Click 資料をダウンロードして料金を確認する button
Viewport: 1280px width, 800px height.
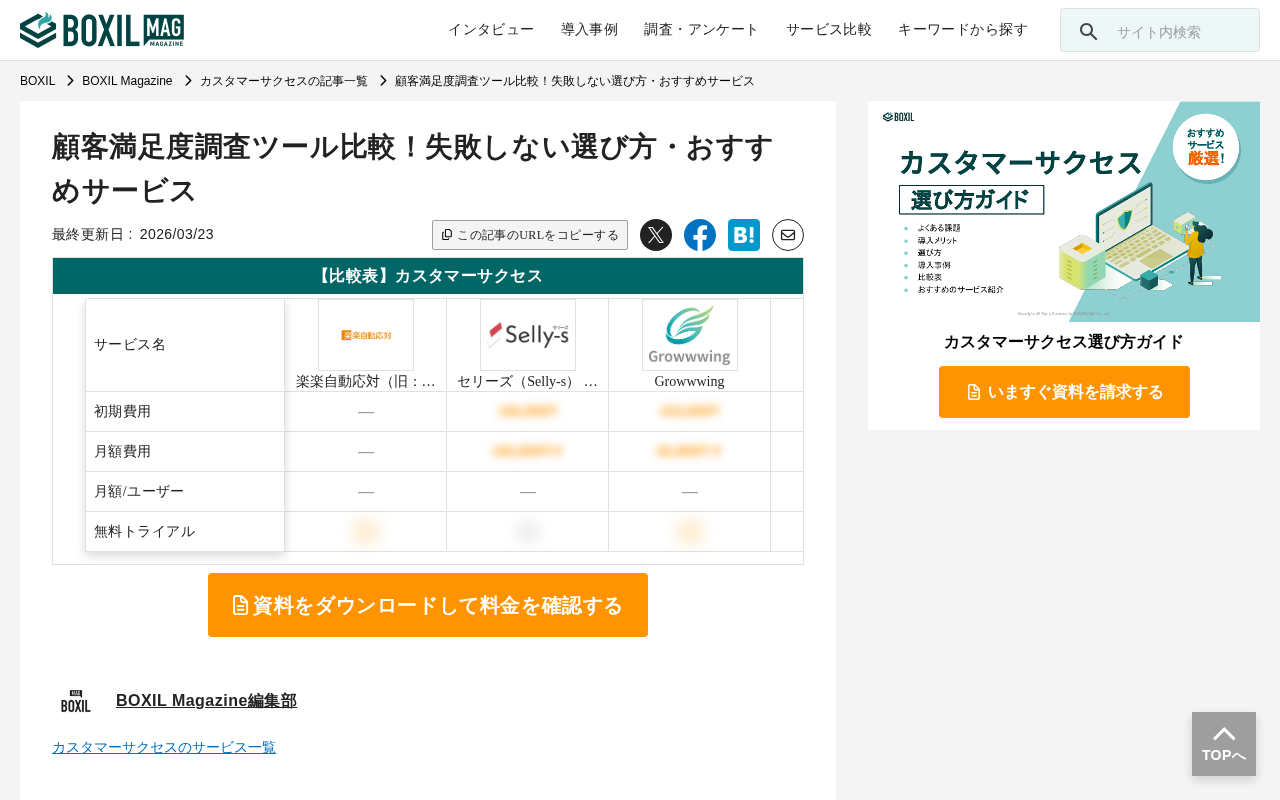[x=428, y=605]
